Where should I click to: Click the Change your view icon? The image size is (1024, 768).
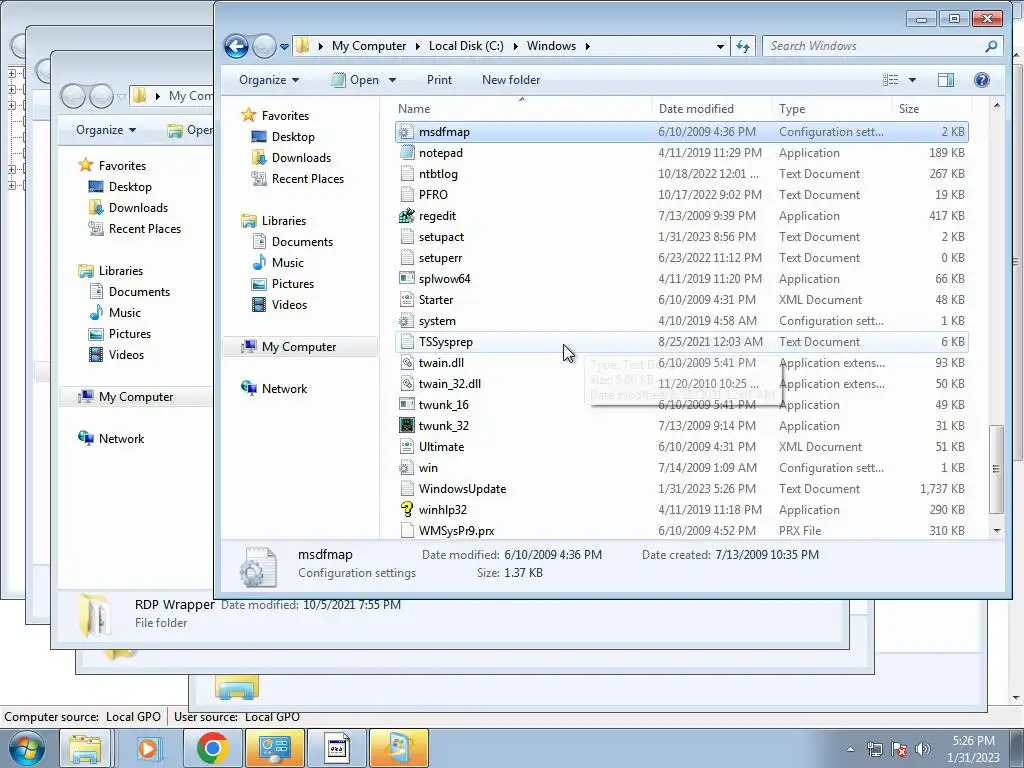[x=891, y=80]
